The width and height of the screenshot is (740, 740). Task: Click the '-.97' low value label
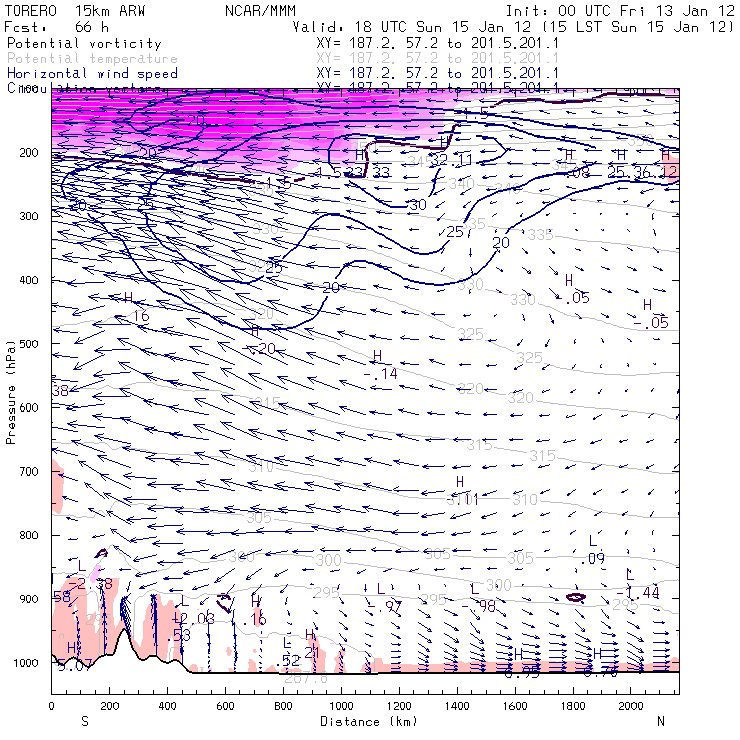[x=385, y=606]
